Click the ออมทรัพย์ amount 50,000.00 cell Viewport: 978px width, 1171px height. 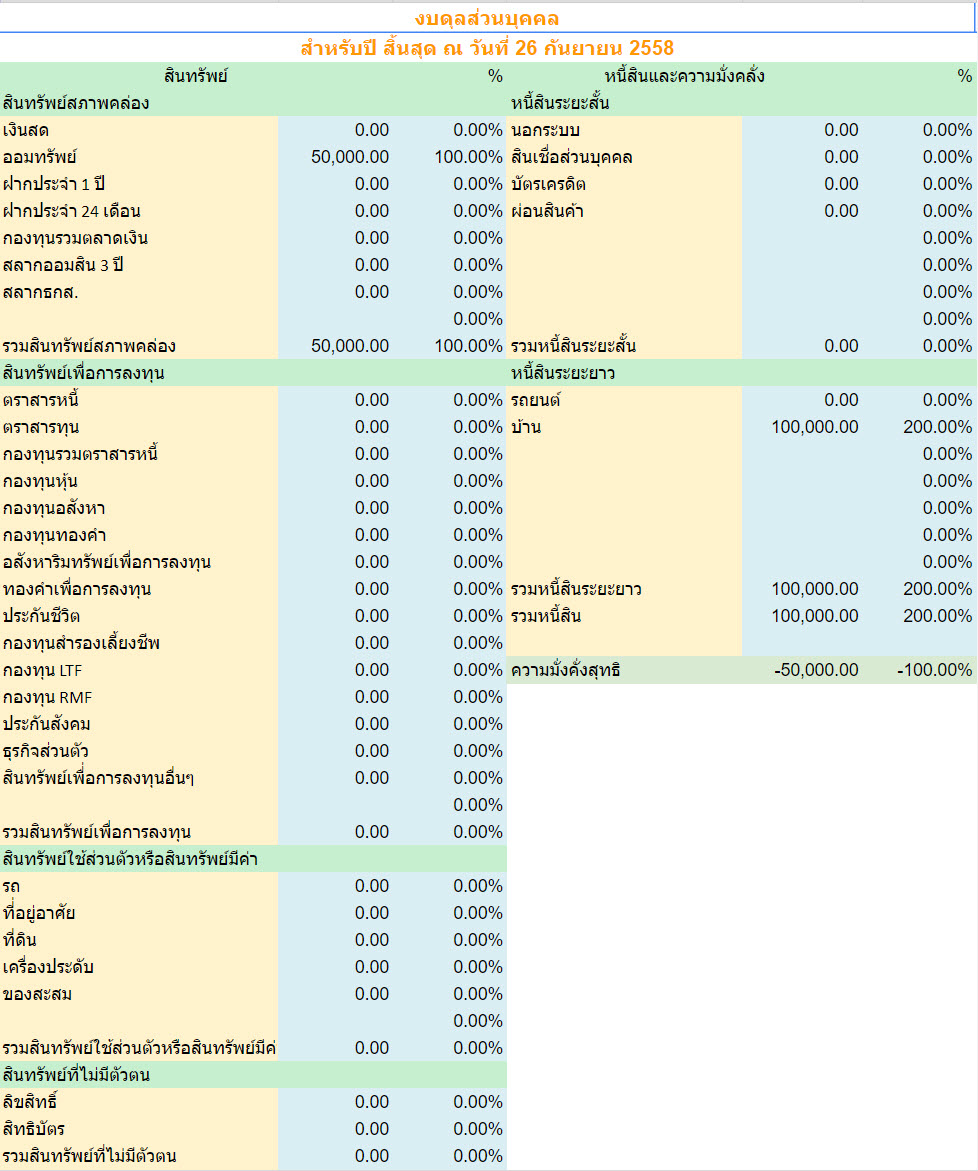click(x=336, y=157)
